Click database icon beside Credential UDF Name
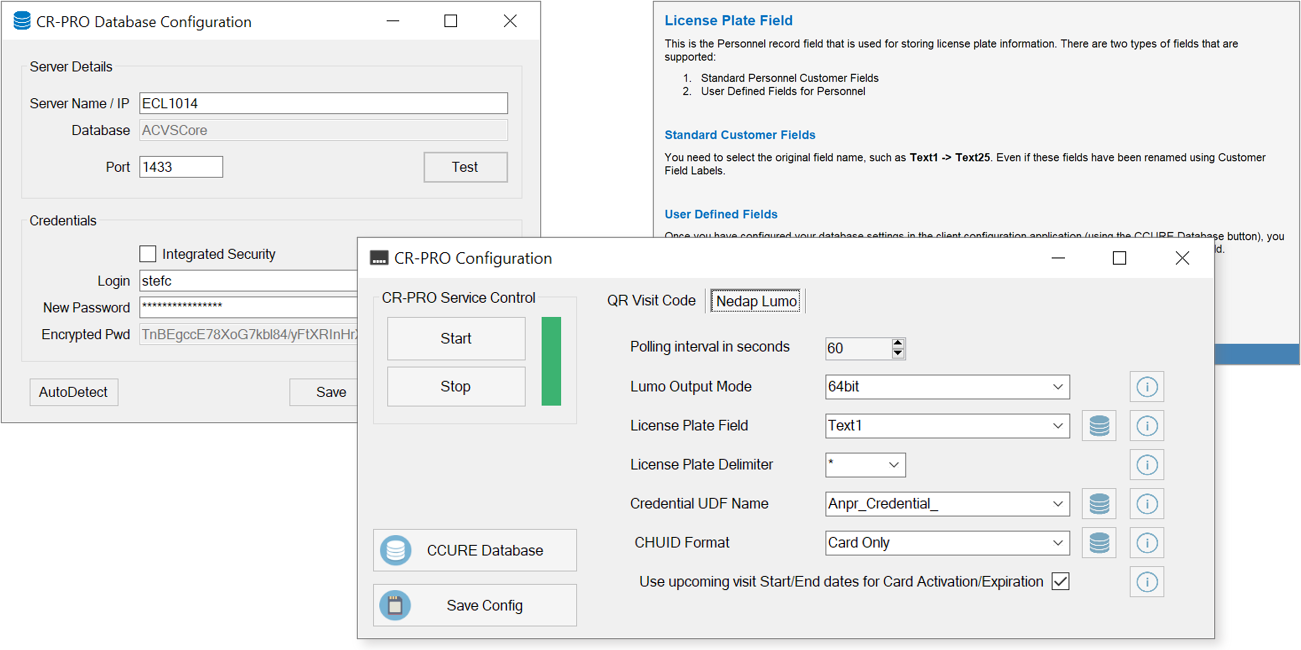1301x650 pixels. tap(1099, 504)
